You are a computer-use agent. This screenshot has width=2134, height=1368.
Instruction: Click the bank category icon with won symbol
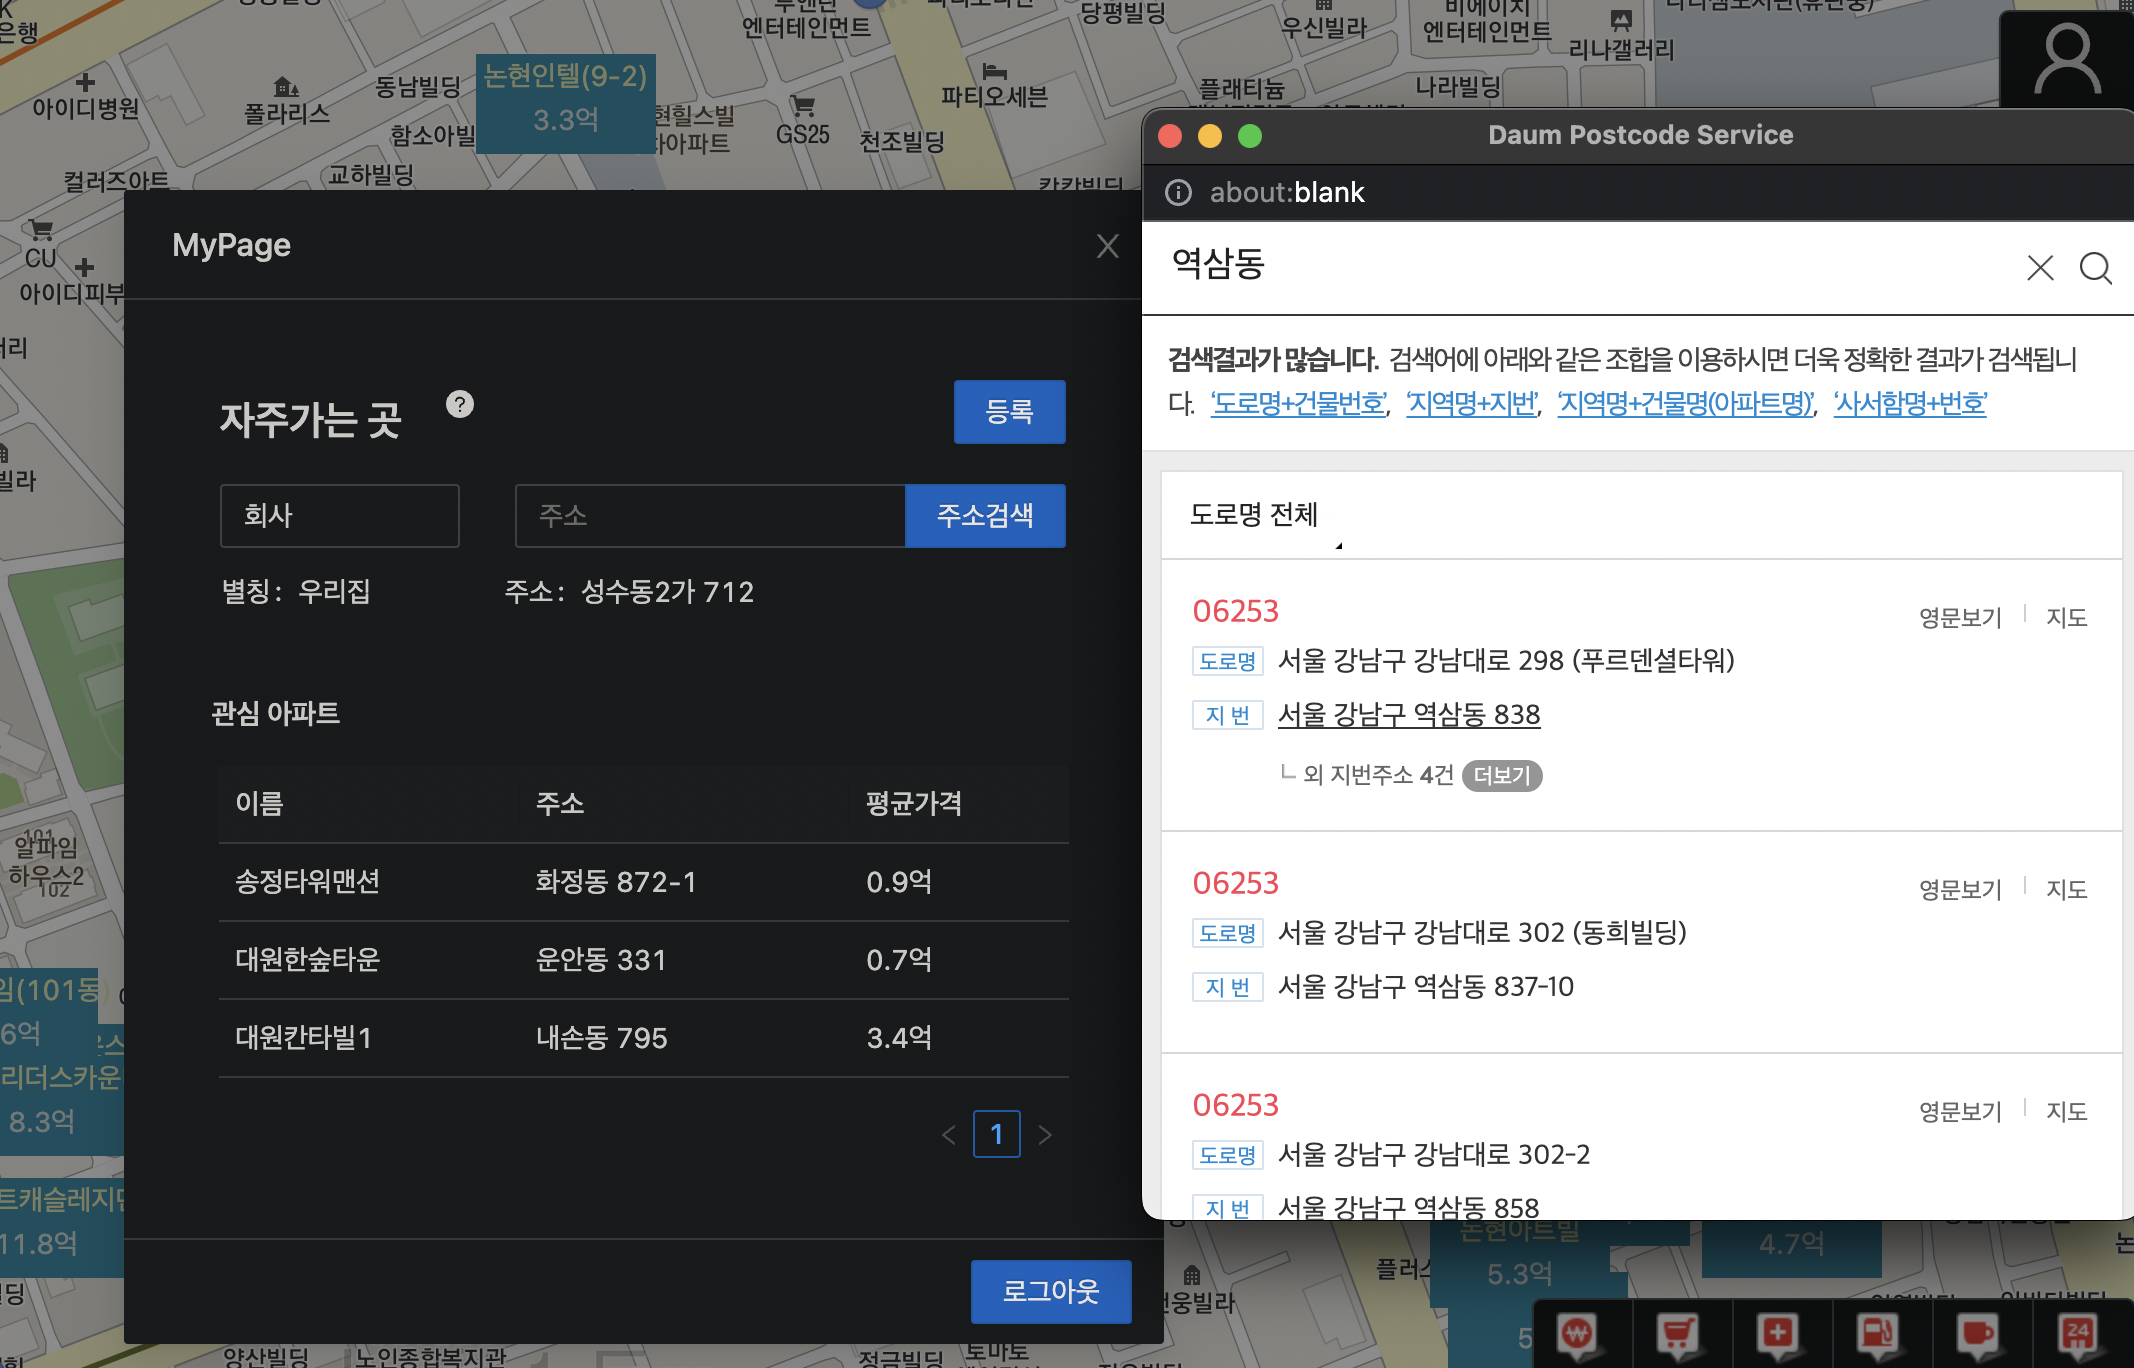click(x=1578, y=1335)
